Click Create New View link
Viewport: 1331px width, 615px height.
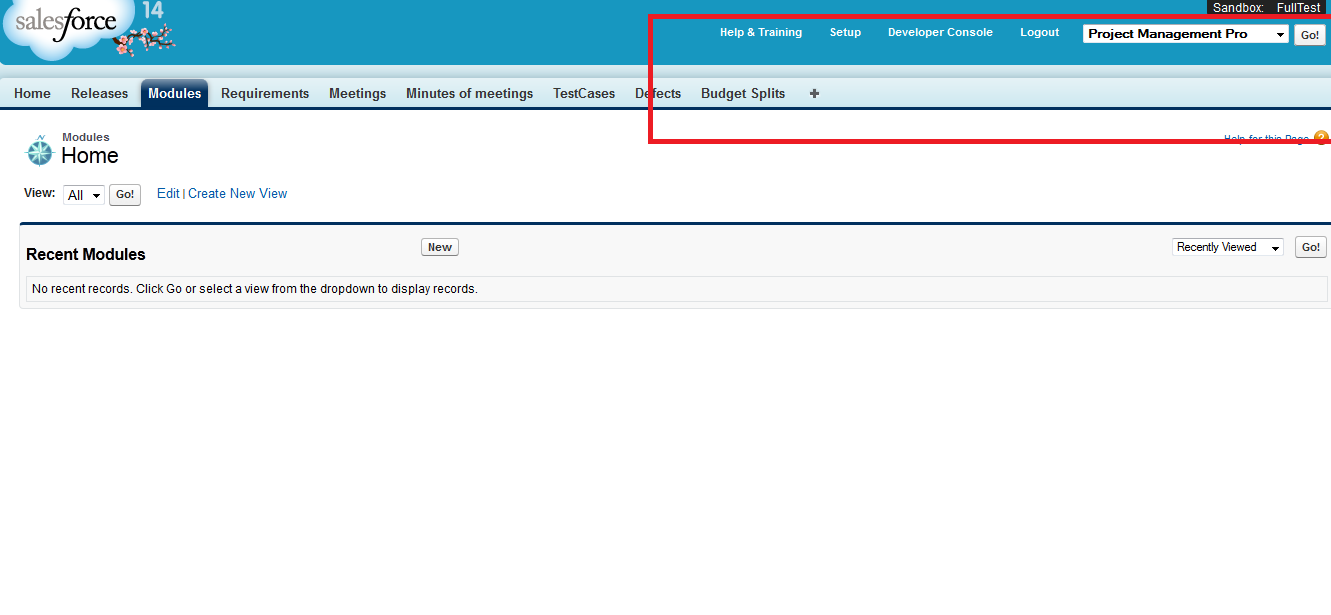coord(237,194)
